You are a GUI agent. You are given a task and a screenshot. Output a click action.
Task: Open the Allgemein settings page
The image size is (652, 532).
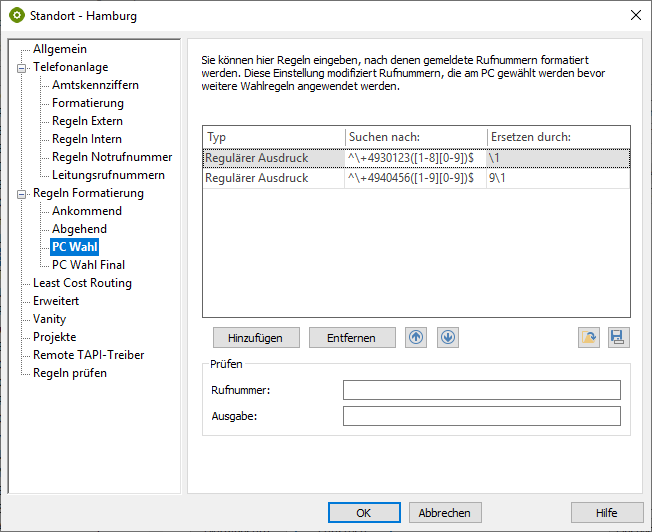[60, 49]
